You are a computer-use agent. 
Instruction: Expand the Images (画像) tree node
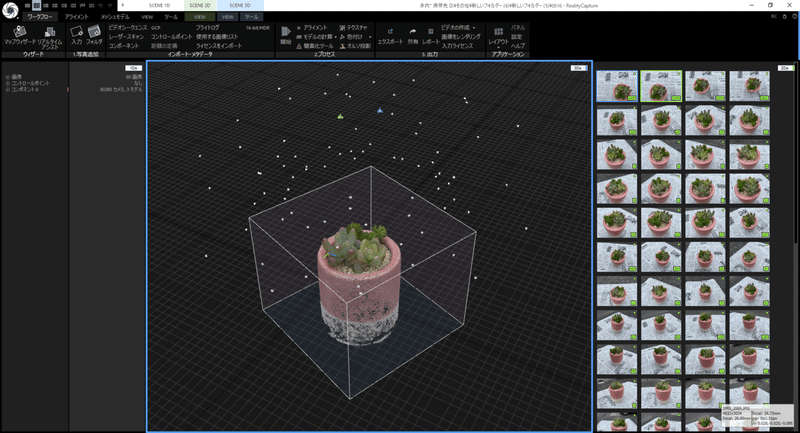[x=8, y=77]
